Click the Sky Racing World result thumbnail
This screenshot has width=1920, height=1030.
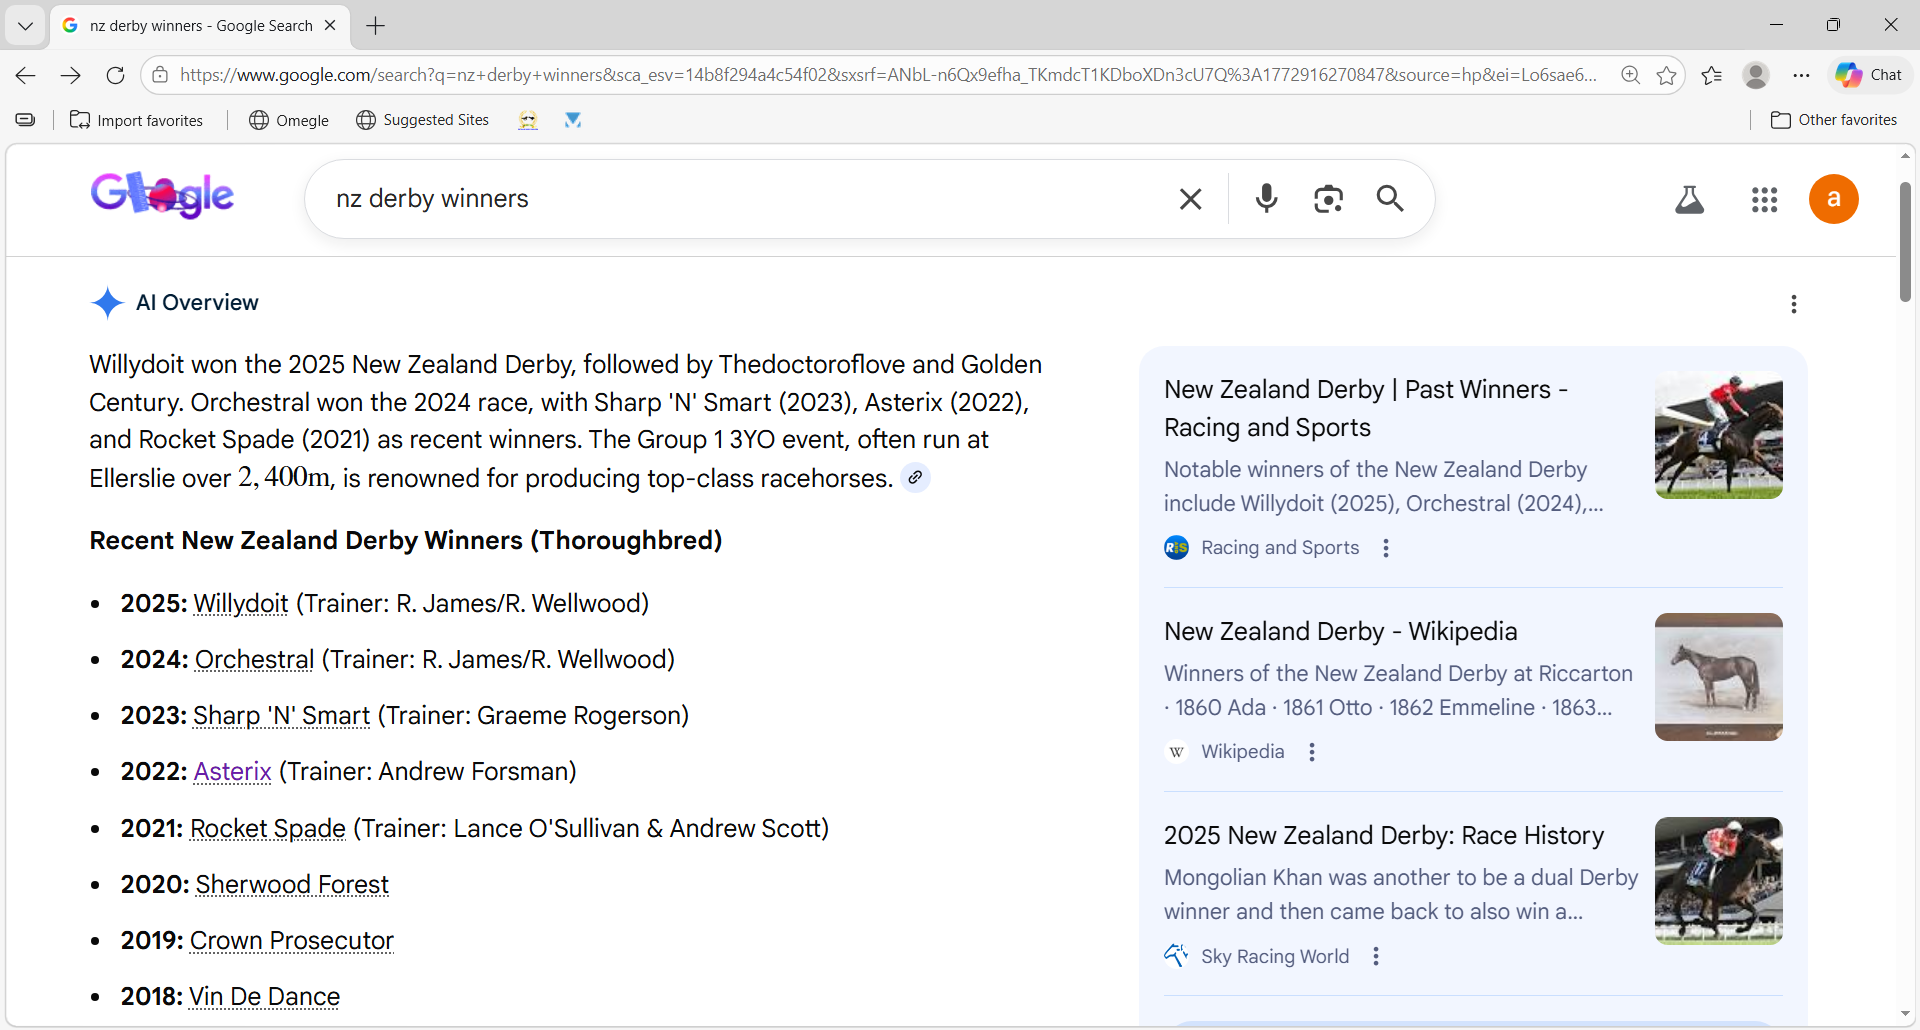coord(1718,881)
